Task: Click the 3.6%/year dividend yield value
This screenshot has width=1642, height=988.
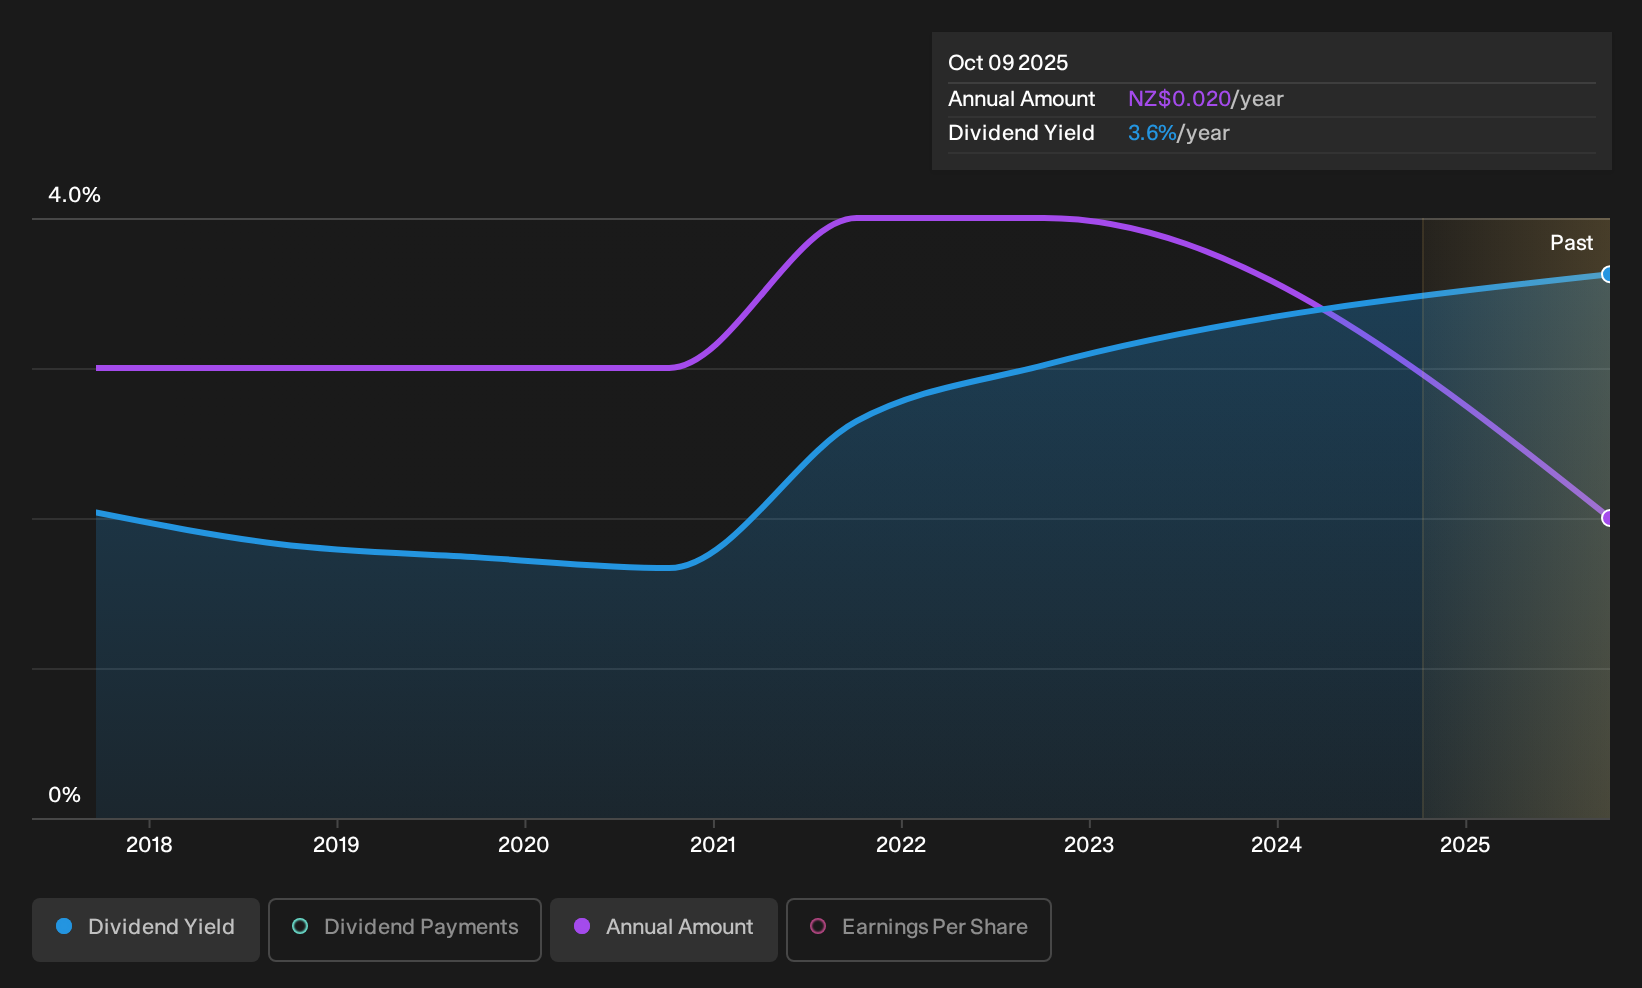Action: [x=1179, y=133]
